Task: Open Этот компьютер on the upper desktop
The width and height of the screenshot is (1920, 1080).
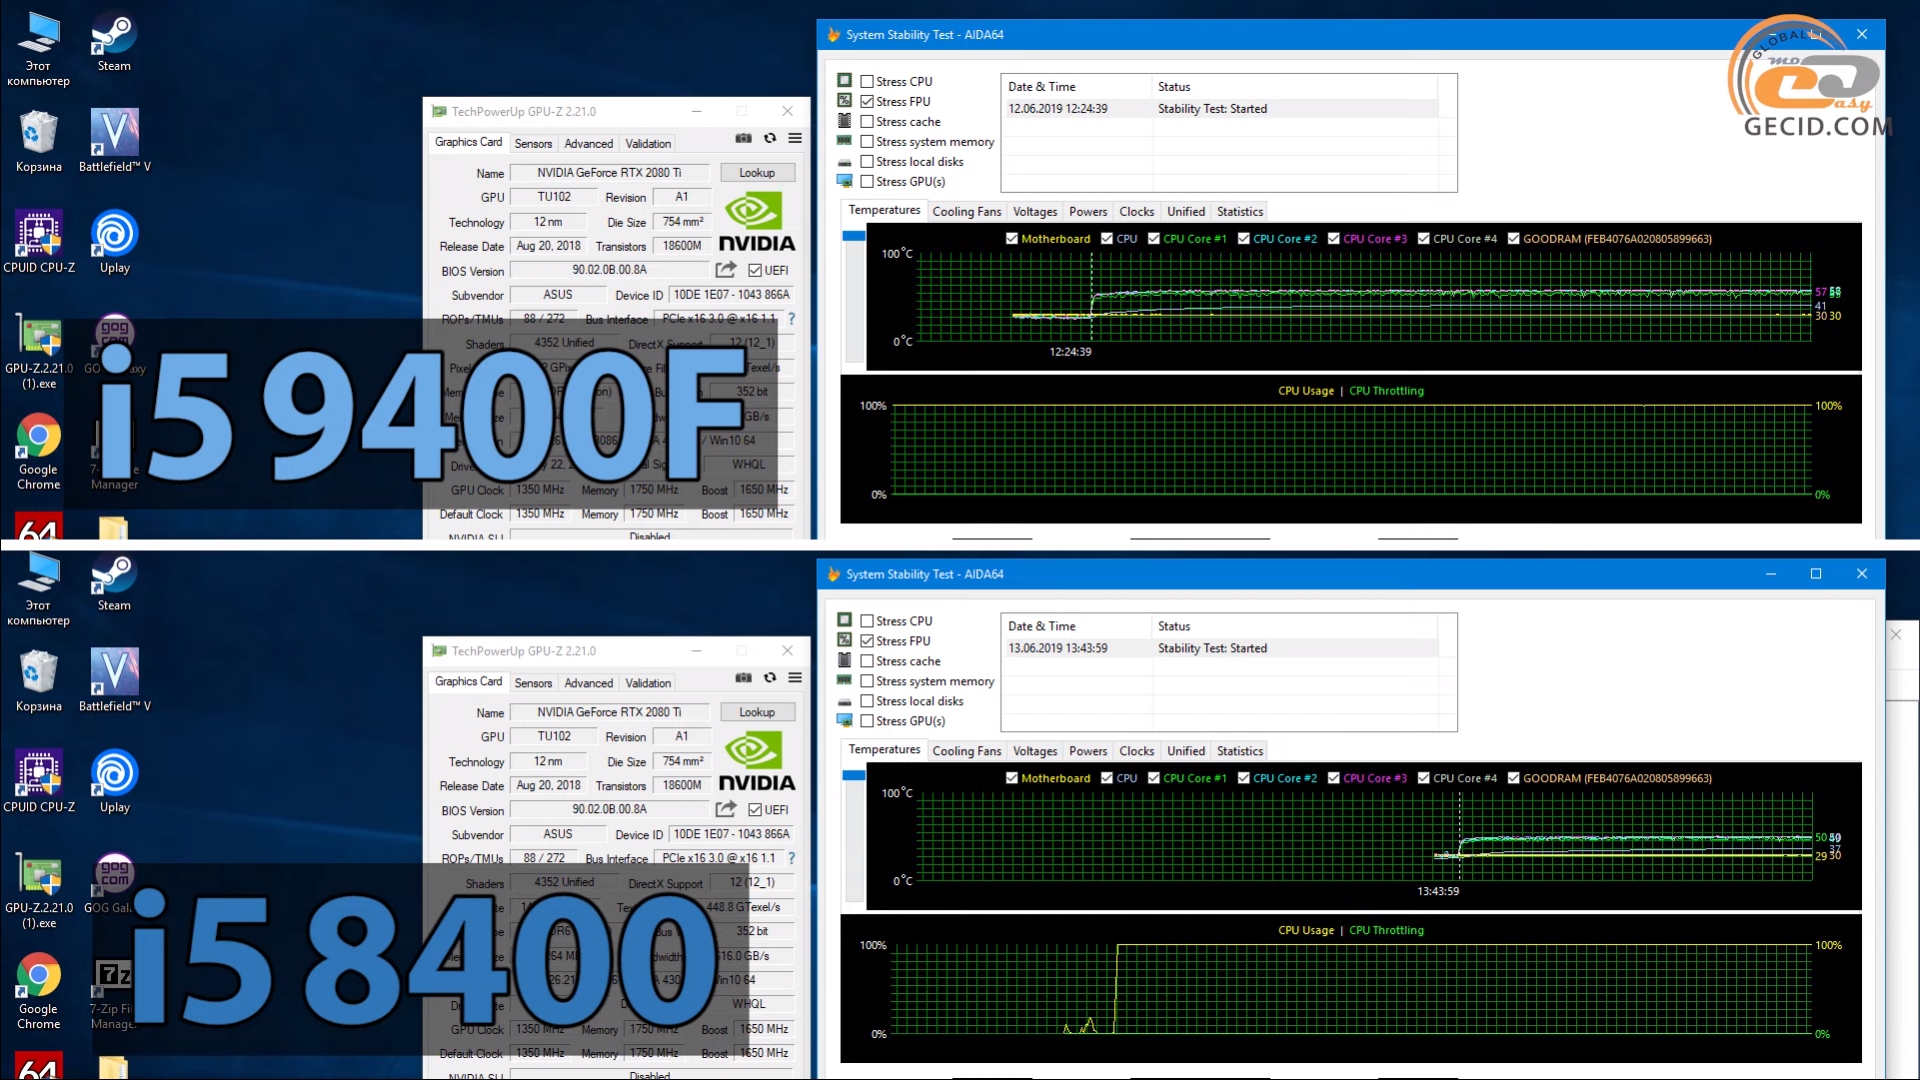Action: click(x=38, y=49)
